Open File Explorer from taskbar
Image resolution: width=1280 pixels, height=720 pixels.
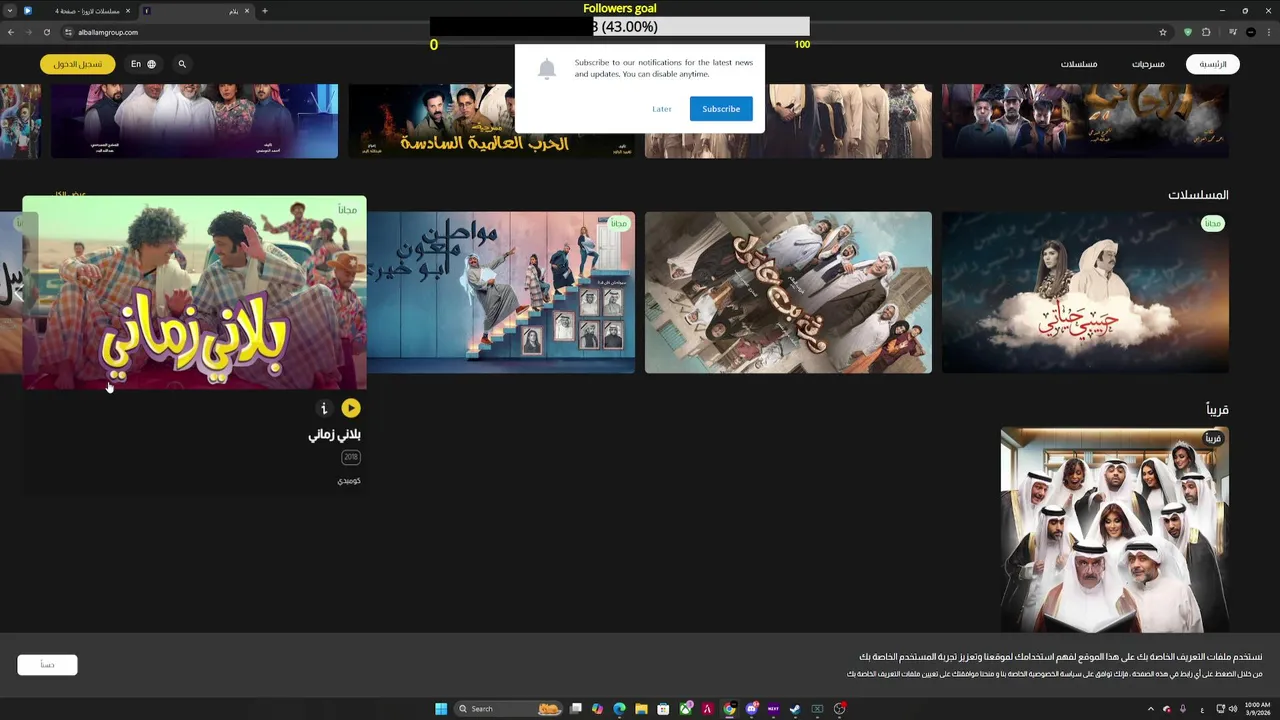641,709
